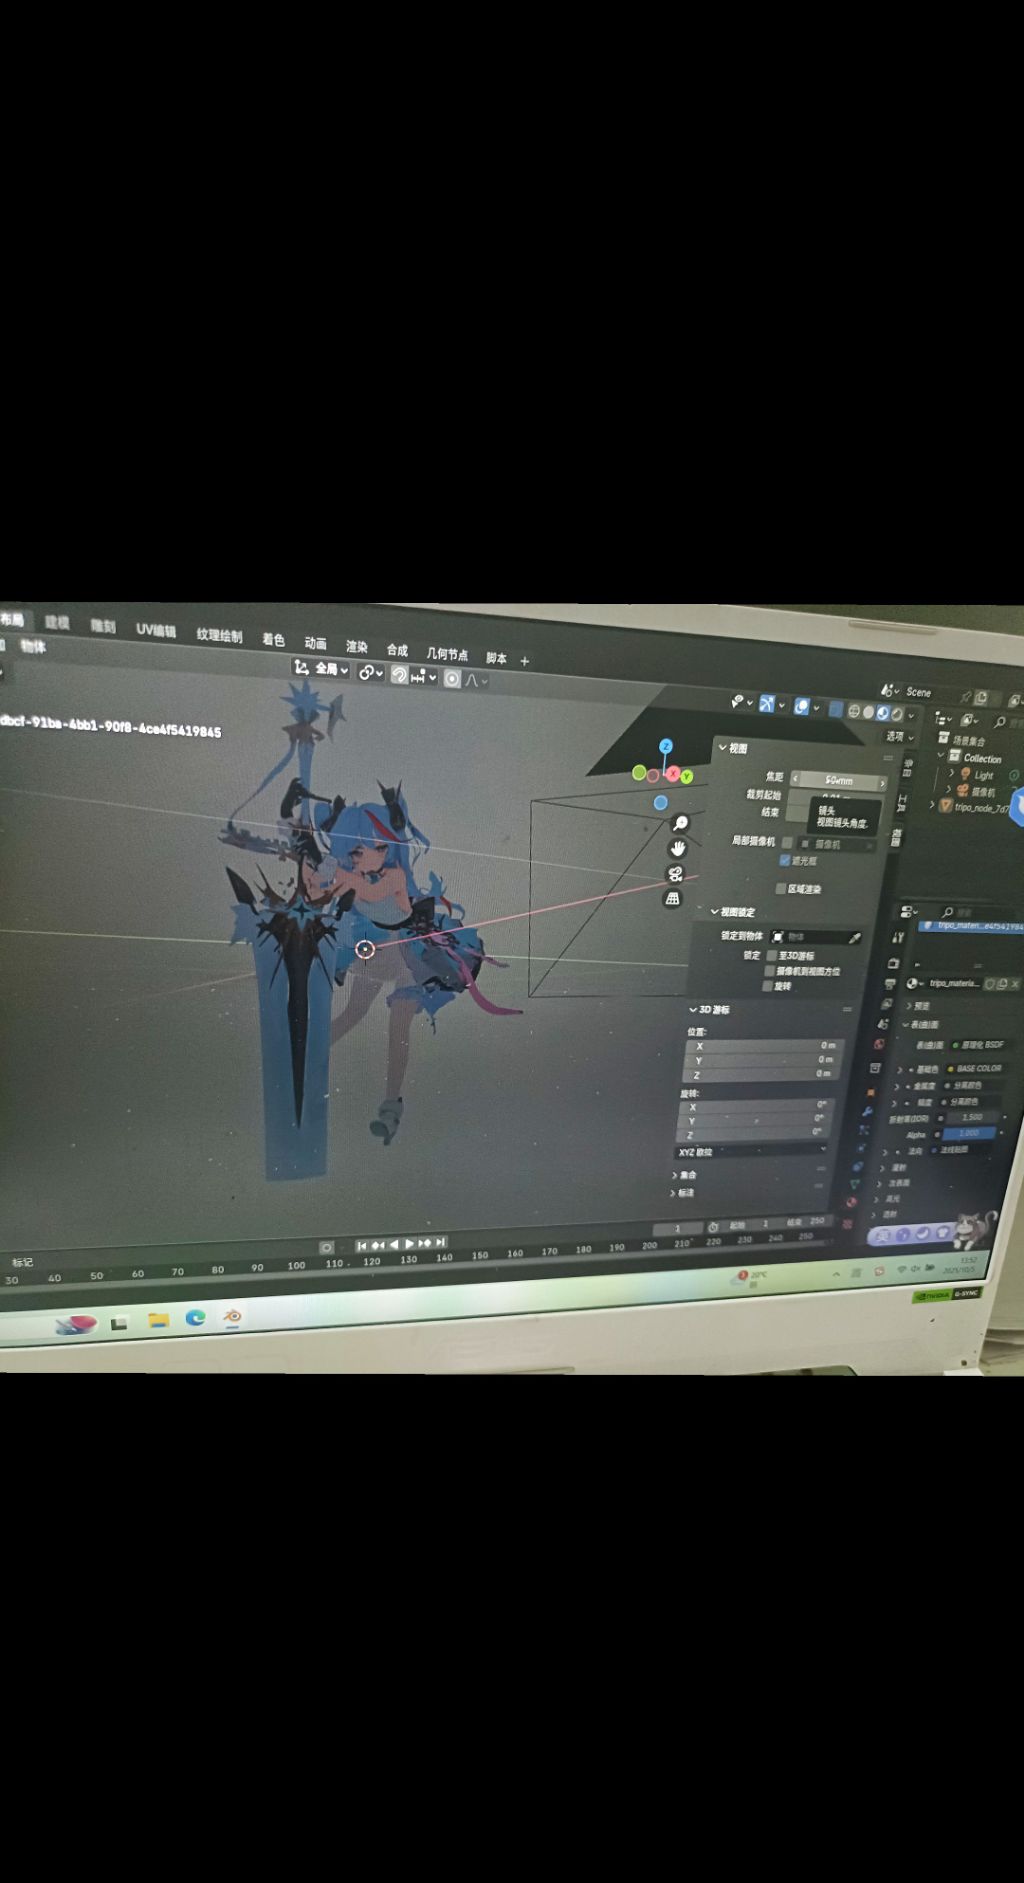Toggle viewport overlays button in header
1024x1883 pixels.
coord(802,707)
